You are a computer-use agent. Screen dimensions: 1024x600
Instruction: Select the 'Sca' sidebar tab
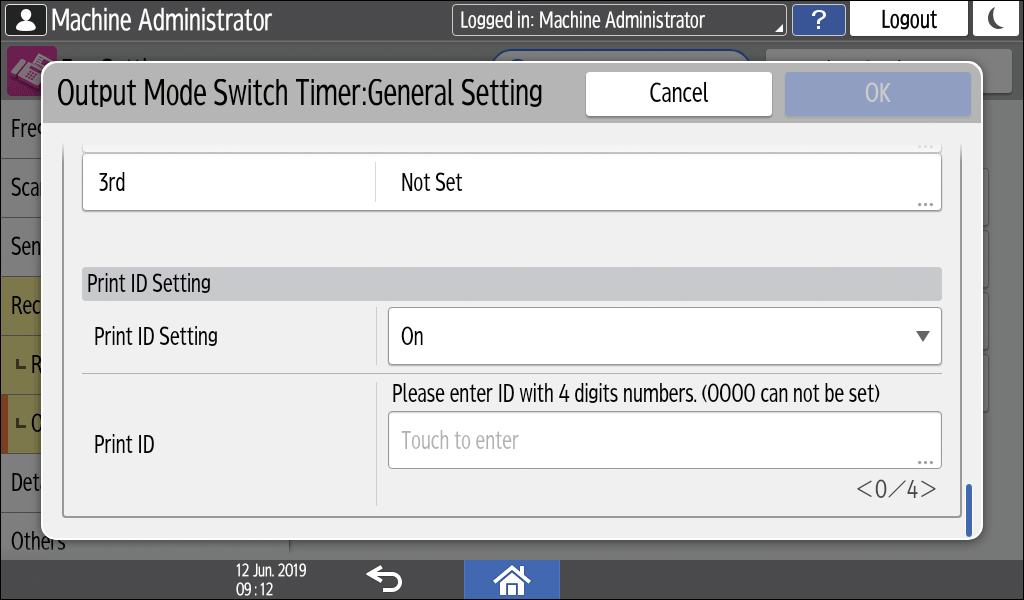coord(22,187)
